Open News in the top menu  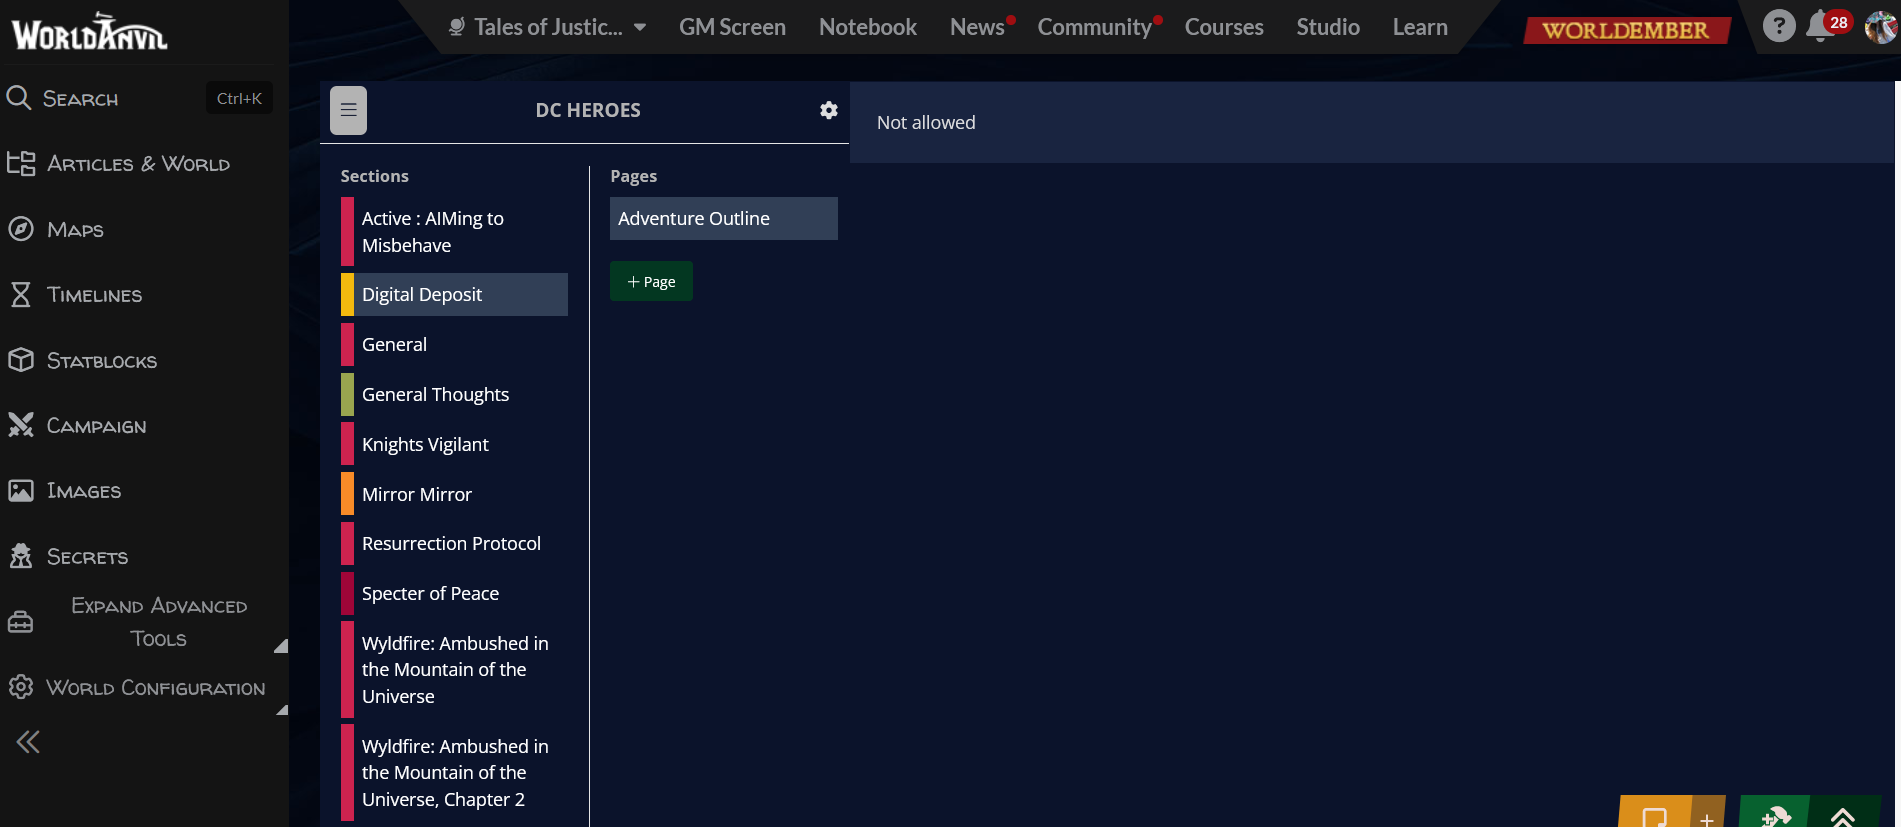coord(978,27)
